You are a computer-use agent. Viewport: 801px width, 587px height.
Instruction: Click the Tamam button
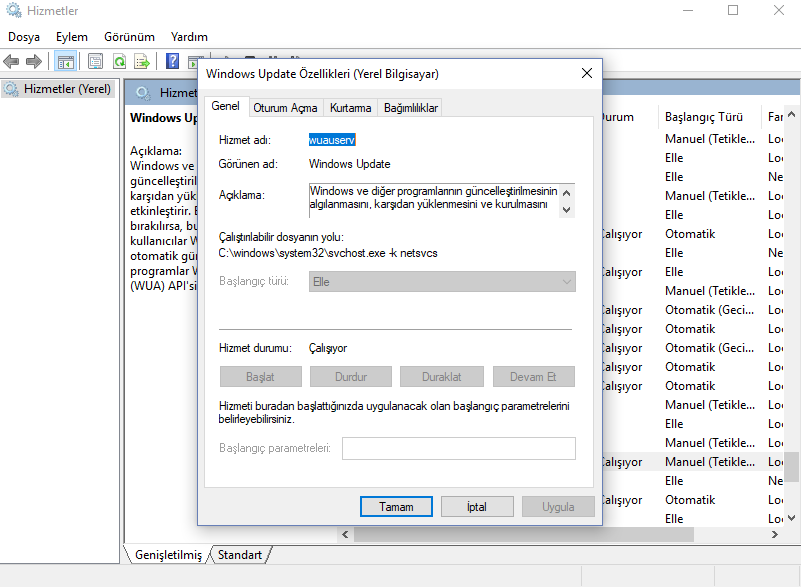tap(396, 507)
